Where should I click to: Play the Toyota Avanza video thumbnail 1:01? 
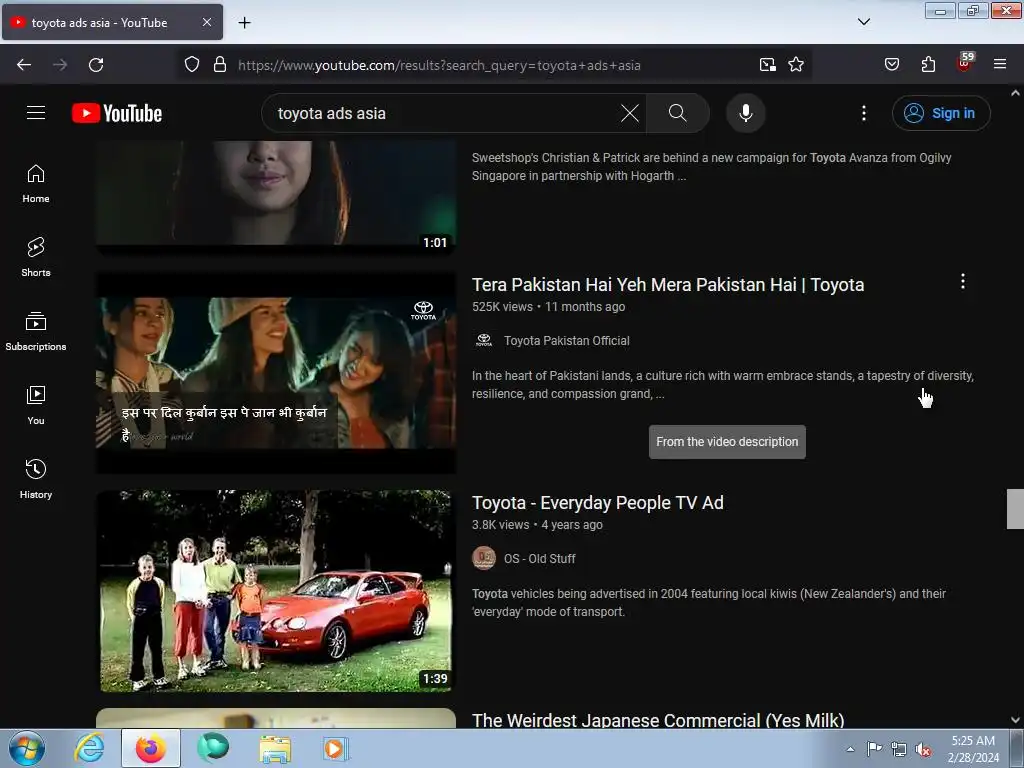[x=276, y=197]
